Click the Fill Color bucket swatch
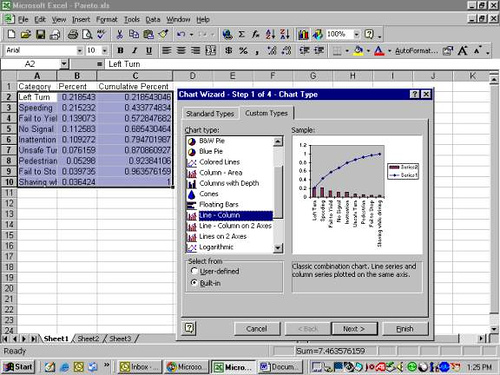Screen dimensions: 500x375 [x=359, y=51]
